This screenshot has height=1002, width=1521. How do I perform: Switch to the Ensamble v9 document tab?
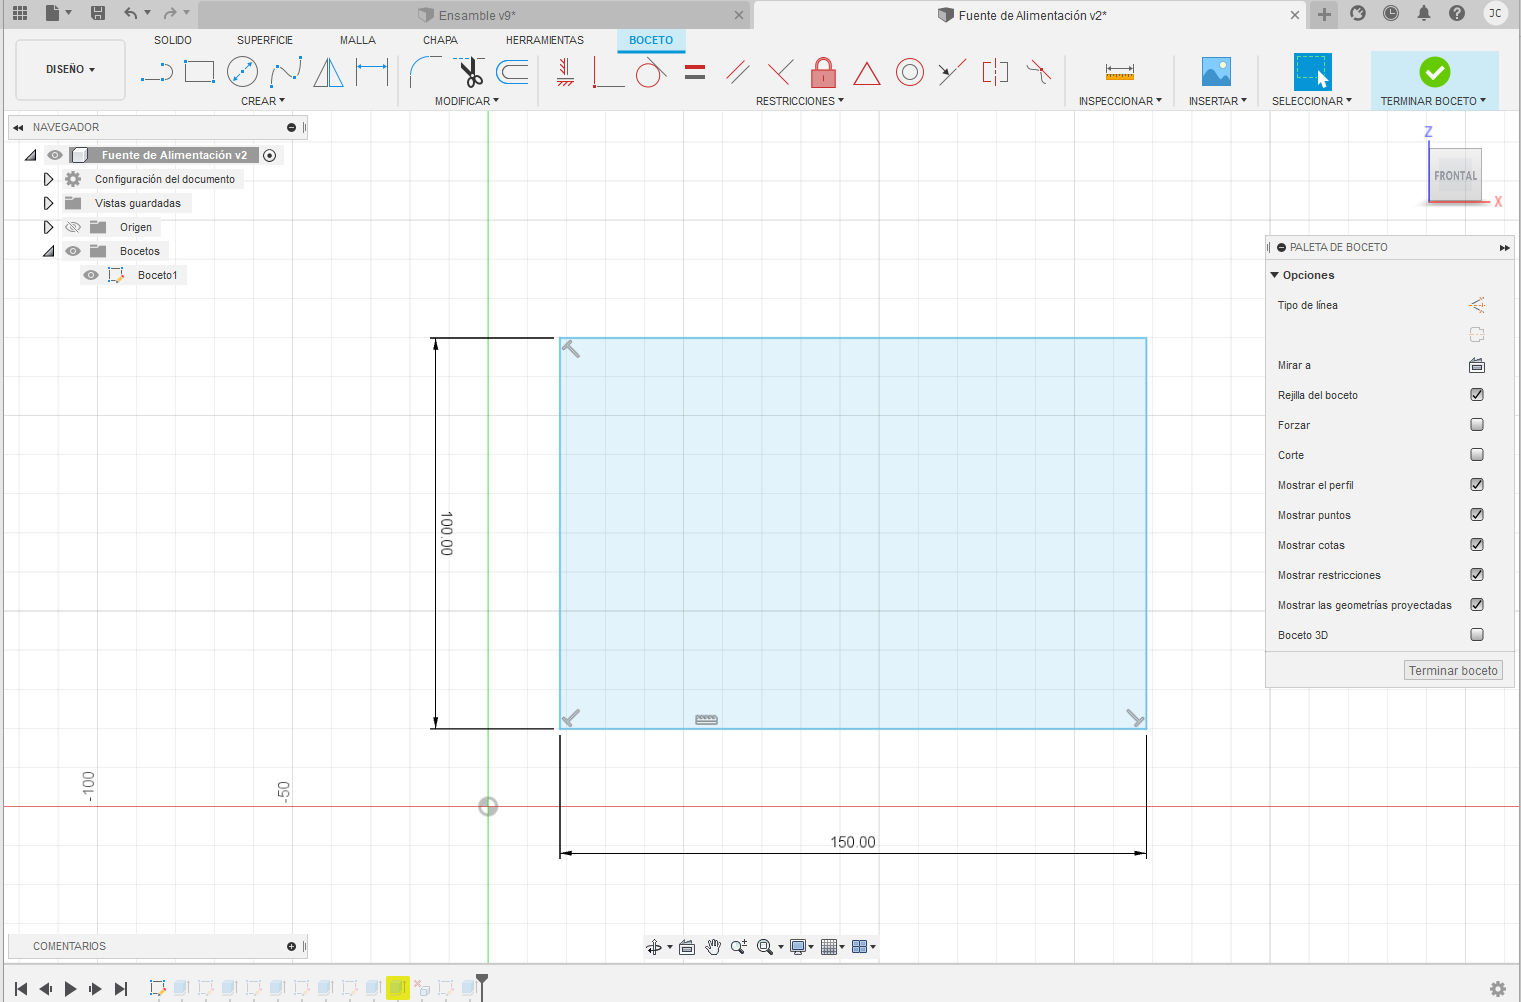pyautogui.click(x=476, y=15)
